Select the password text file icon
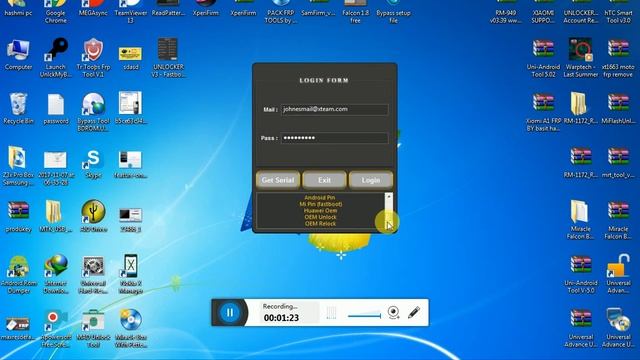 56,109
